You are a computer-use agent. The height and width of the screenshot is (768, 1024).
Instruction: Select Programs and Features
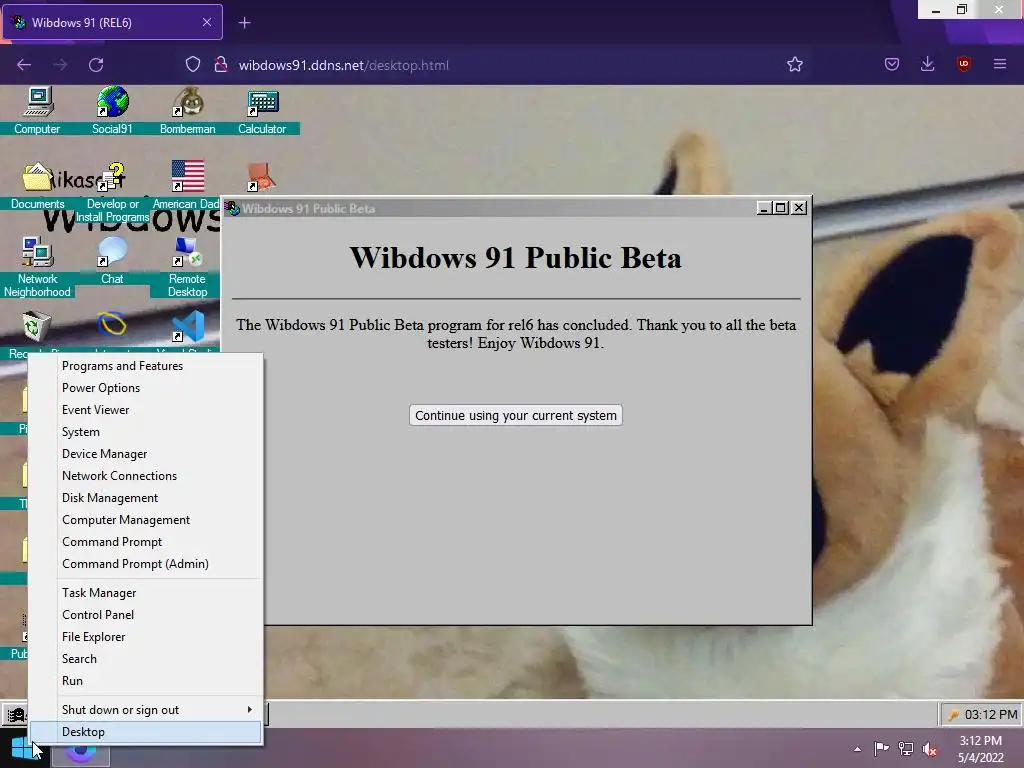tap(145, 366)
